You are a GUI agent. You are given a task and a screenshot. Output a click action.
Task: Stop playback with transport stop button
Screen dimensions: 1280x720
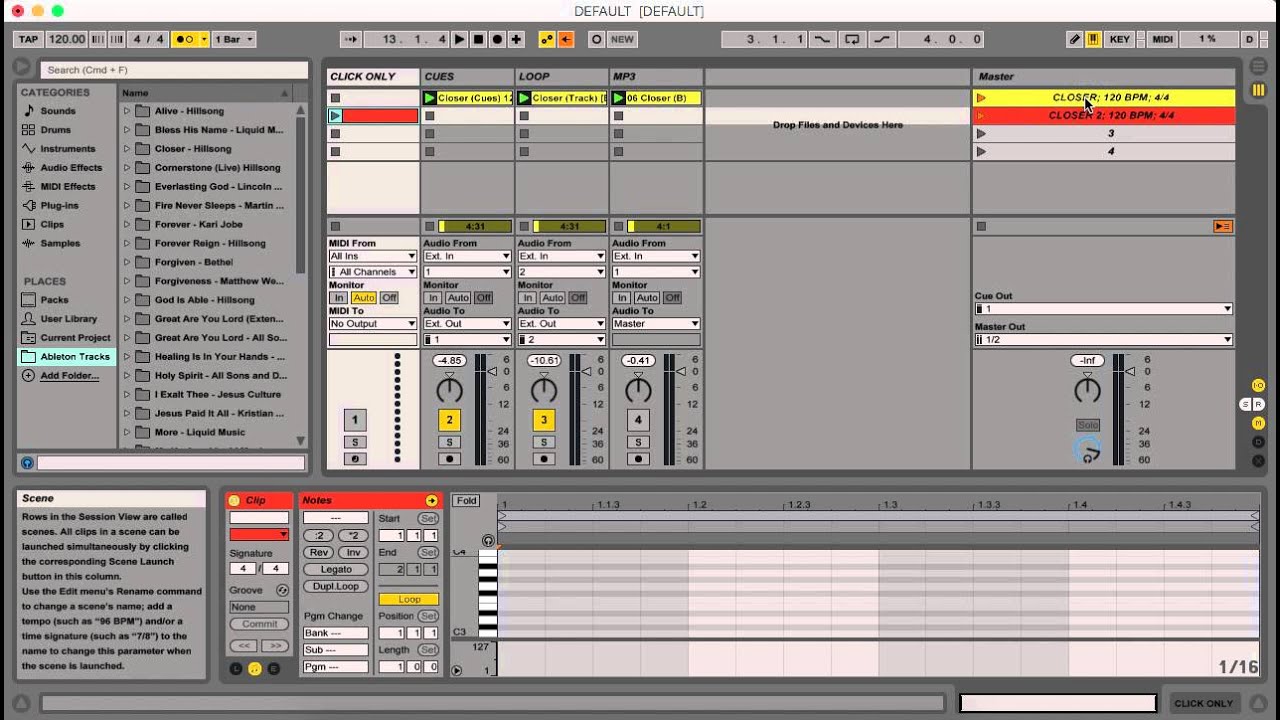[479, 39]
